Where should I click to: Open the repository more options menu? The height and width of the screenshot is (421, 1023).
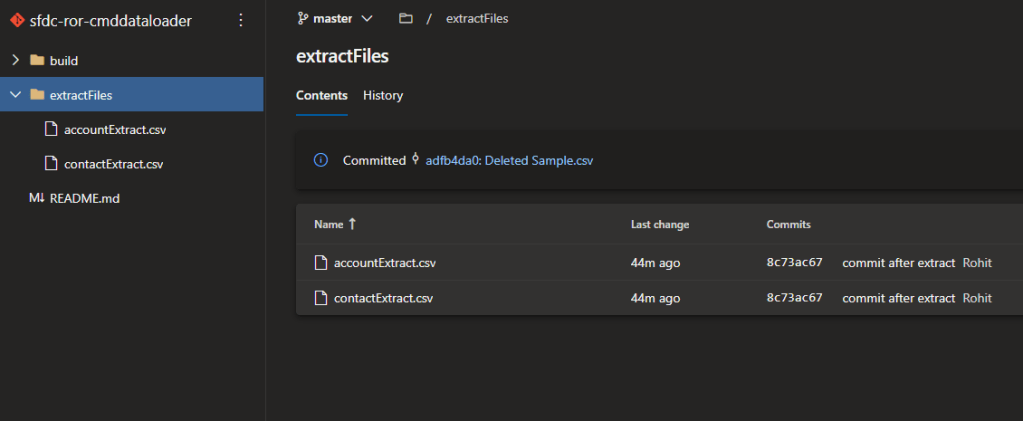click(241, 20)
